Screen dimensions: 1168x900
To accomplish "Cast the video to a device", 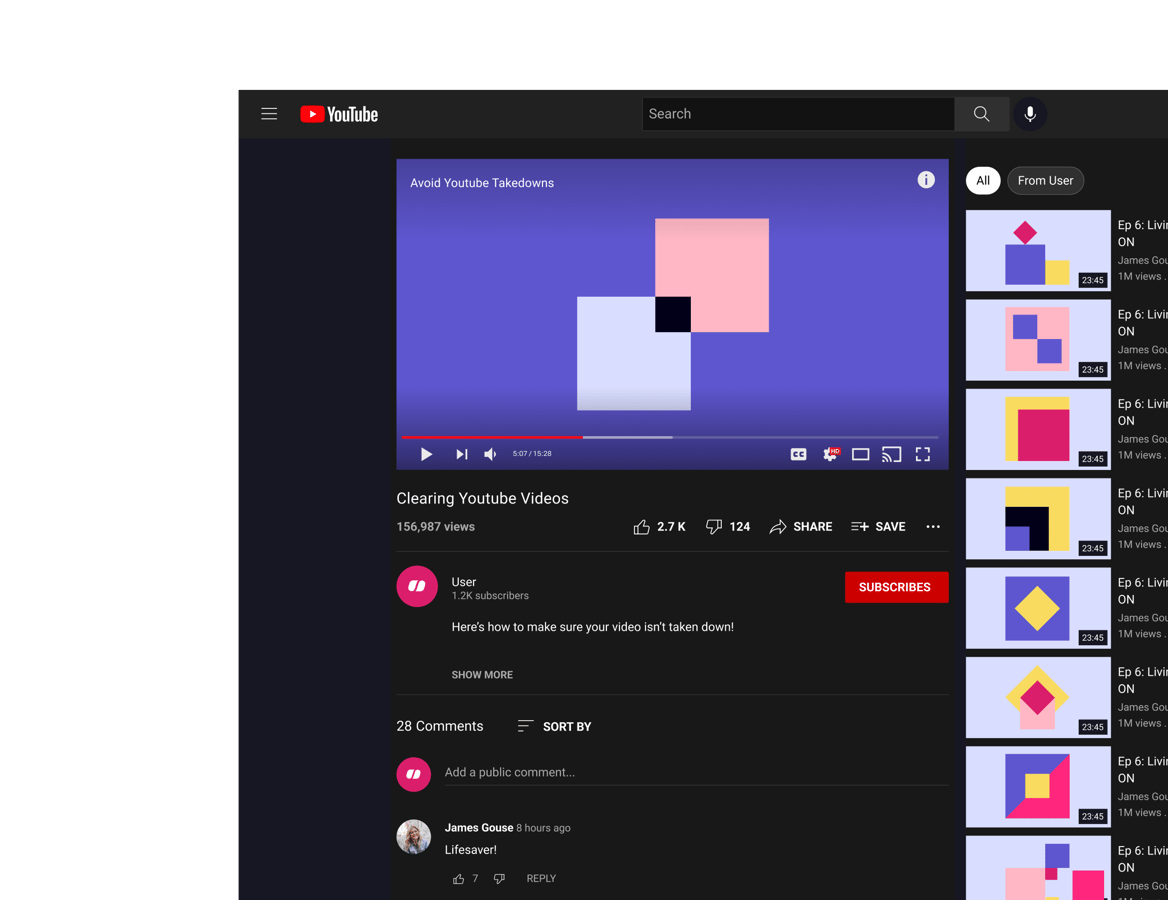I will click(891, 454).
